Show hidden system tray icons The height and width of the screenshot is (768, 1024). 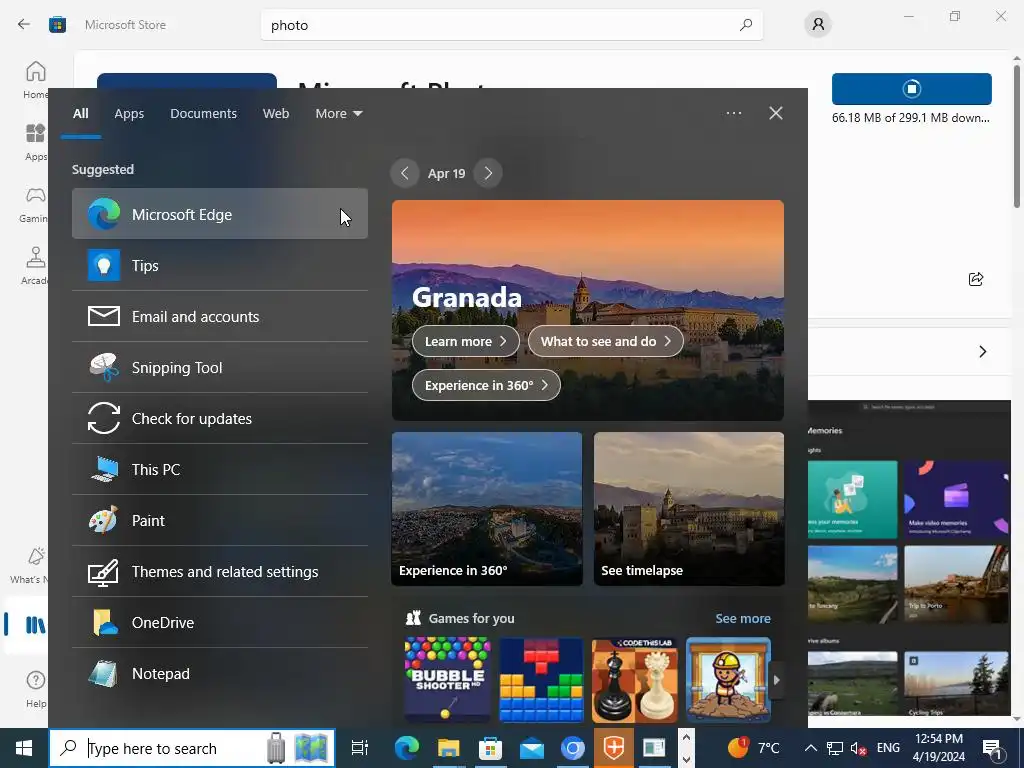pos(810,748)
